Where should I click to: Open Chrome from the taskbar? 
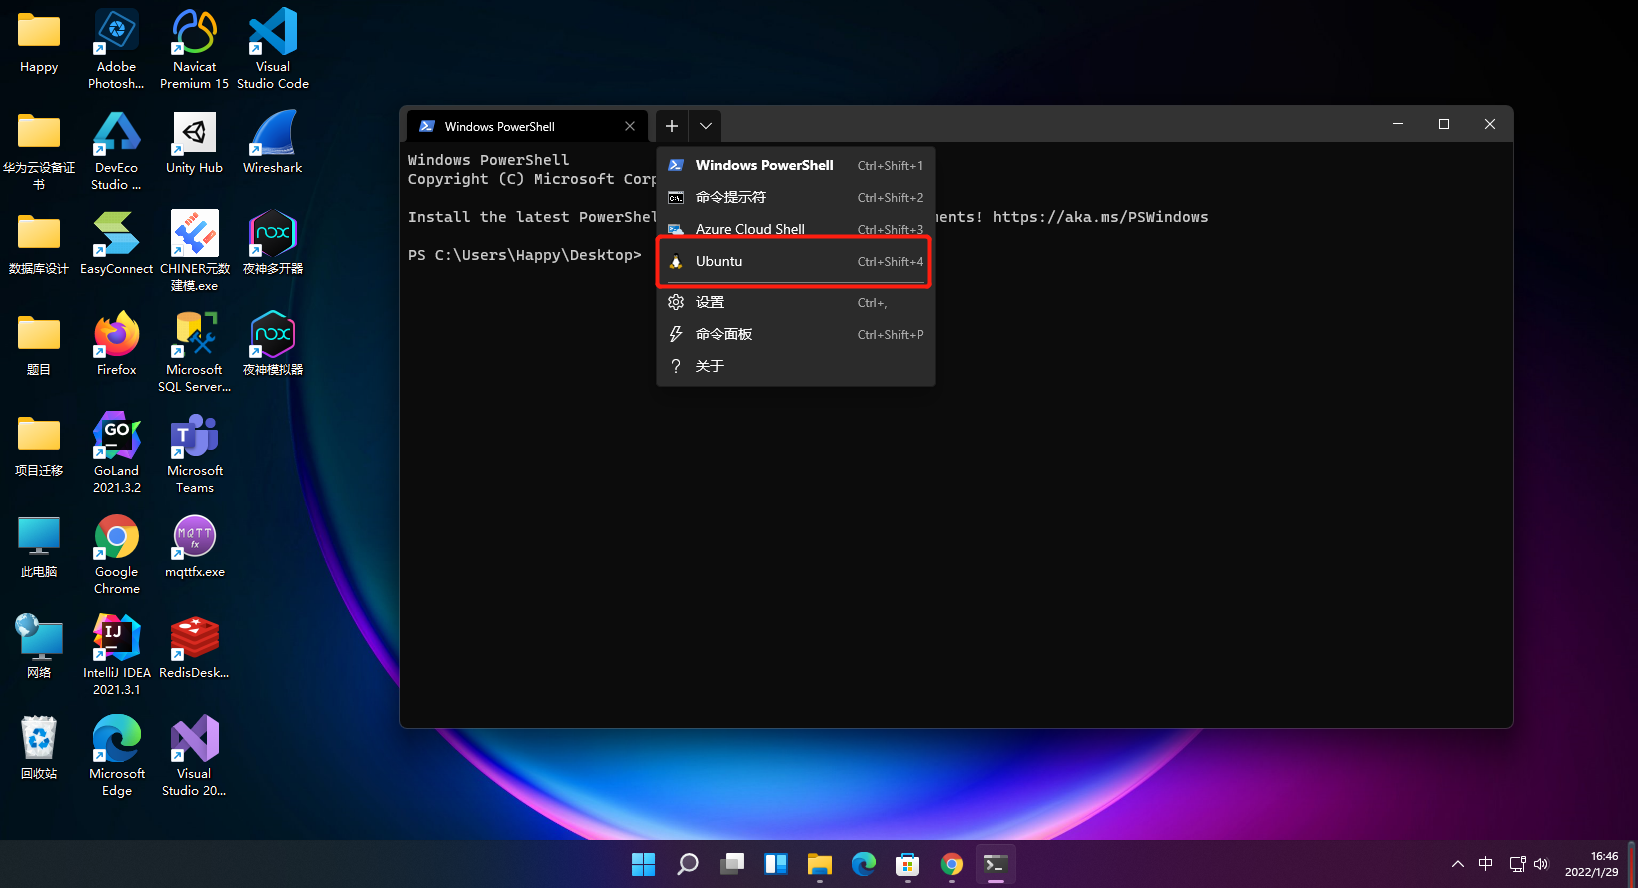pyautogui.click(x=951, y=864)
